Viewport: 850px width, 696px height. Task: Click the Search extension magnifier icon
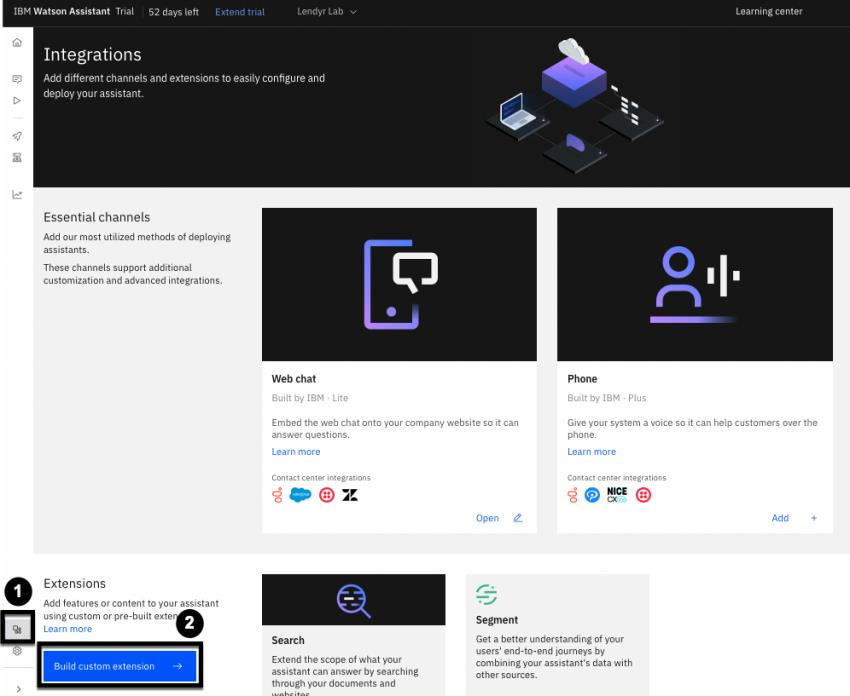[x=353, y=601]
